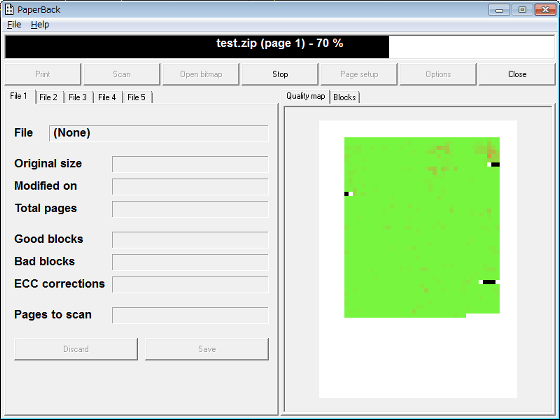Click the Total pages field
Screen dimensions: 560x420
(190, 209)
